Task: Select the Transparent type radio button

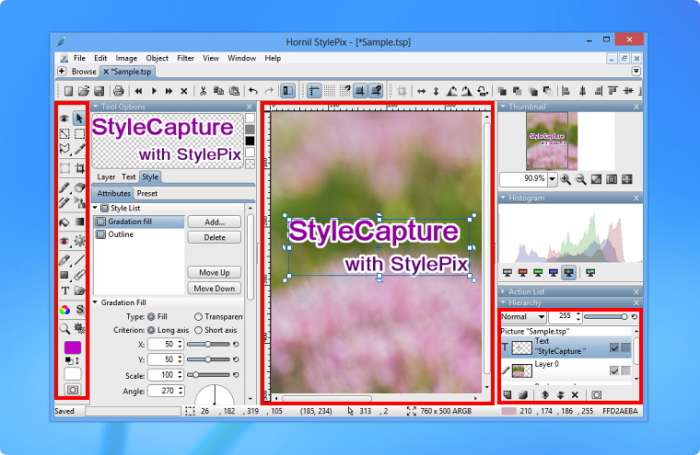Action: click(198, 316)
